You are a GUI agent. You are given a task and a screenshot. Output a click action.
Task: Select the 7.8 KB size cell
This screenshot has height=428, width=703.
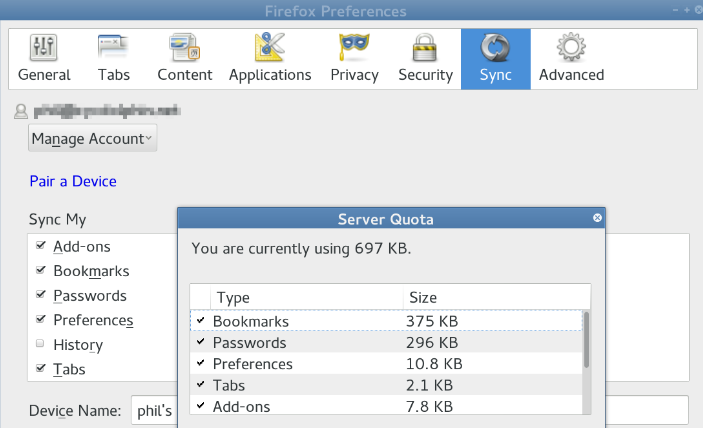pos(430,406)
